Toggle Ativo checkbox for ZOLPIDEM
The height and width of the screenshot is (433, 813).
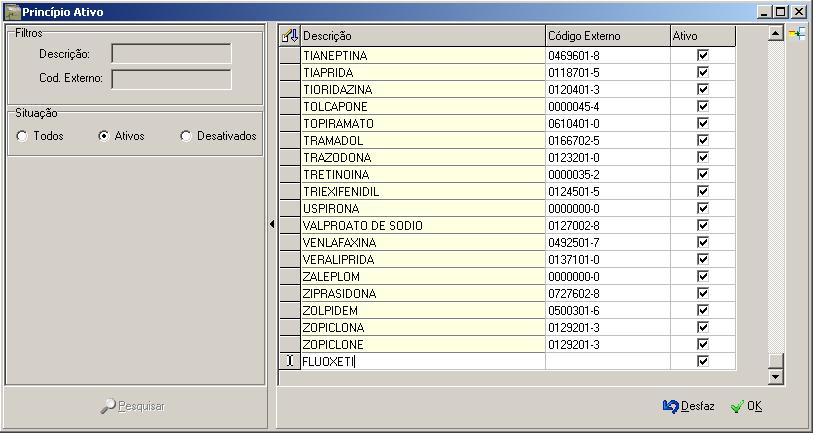(x=703, y=311)
